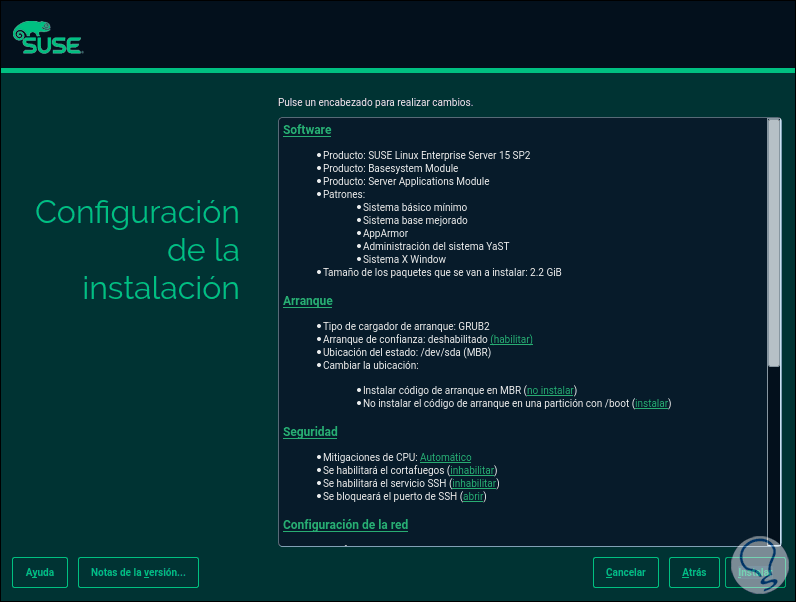Click inhabilitar link for cortafuegos
The height and width of the screenshot is (602, 796).
coord(472,471)
